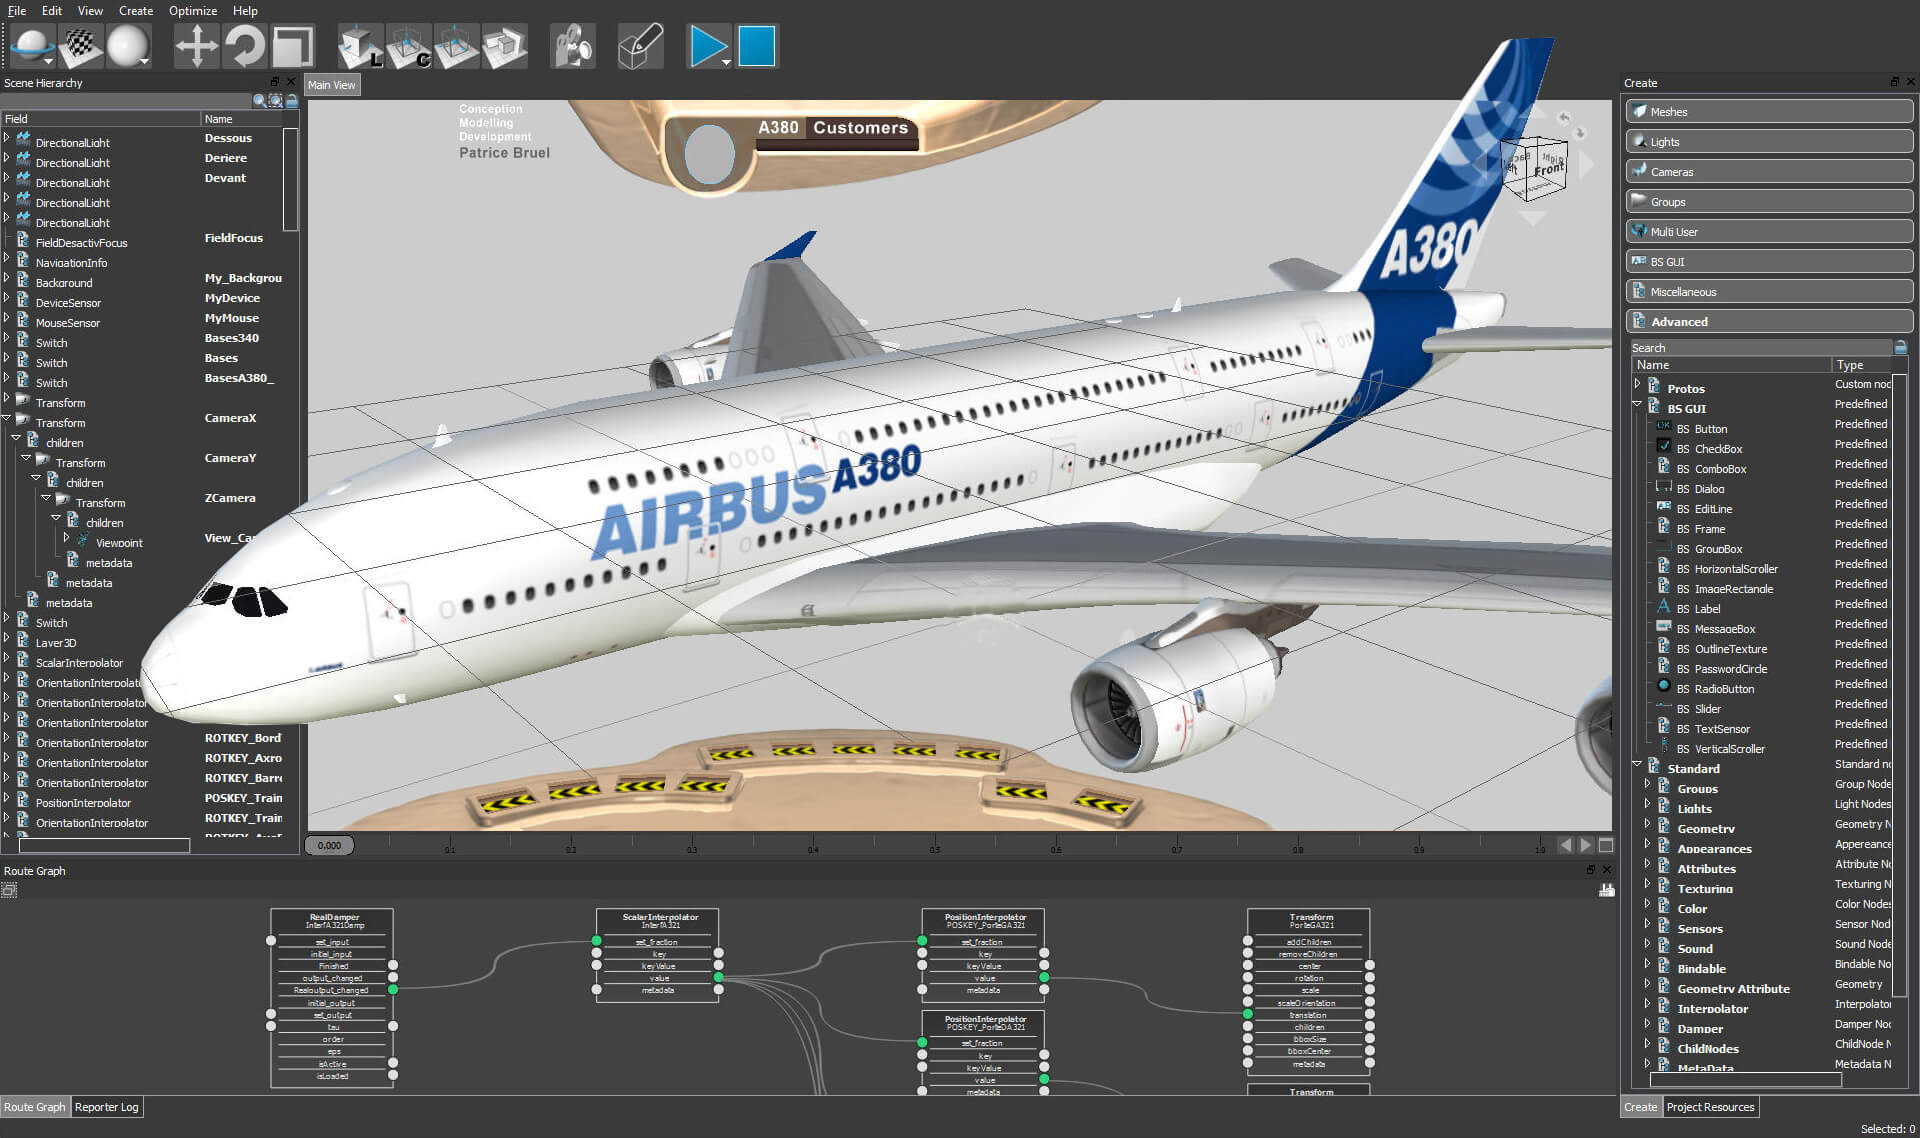This screenshot has width=1920, height=1138.
Task: Click the lock icon beside Create Search
Action: pos(1900,347)
